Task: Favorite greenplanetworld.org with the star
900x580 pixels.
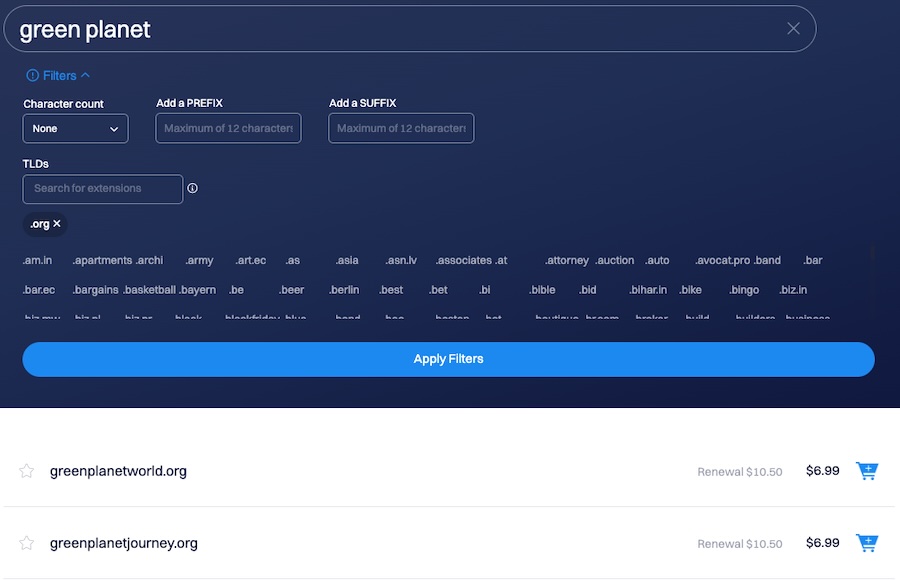Action: coord(27,471)
